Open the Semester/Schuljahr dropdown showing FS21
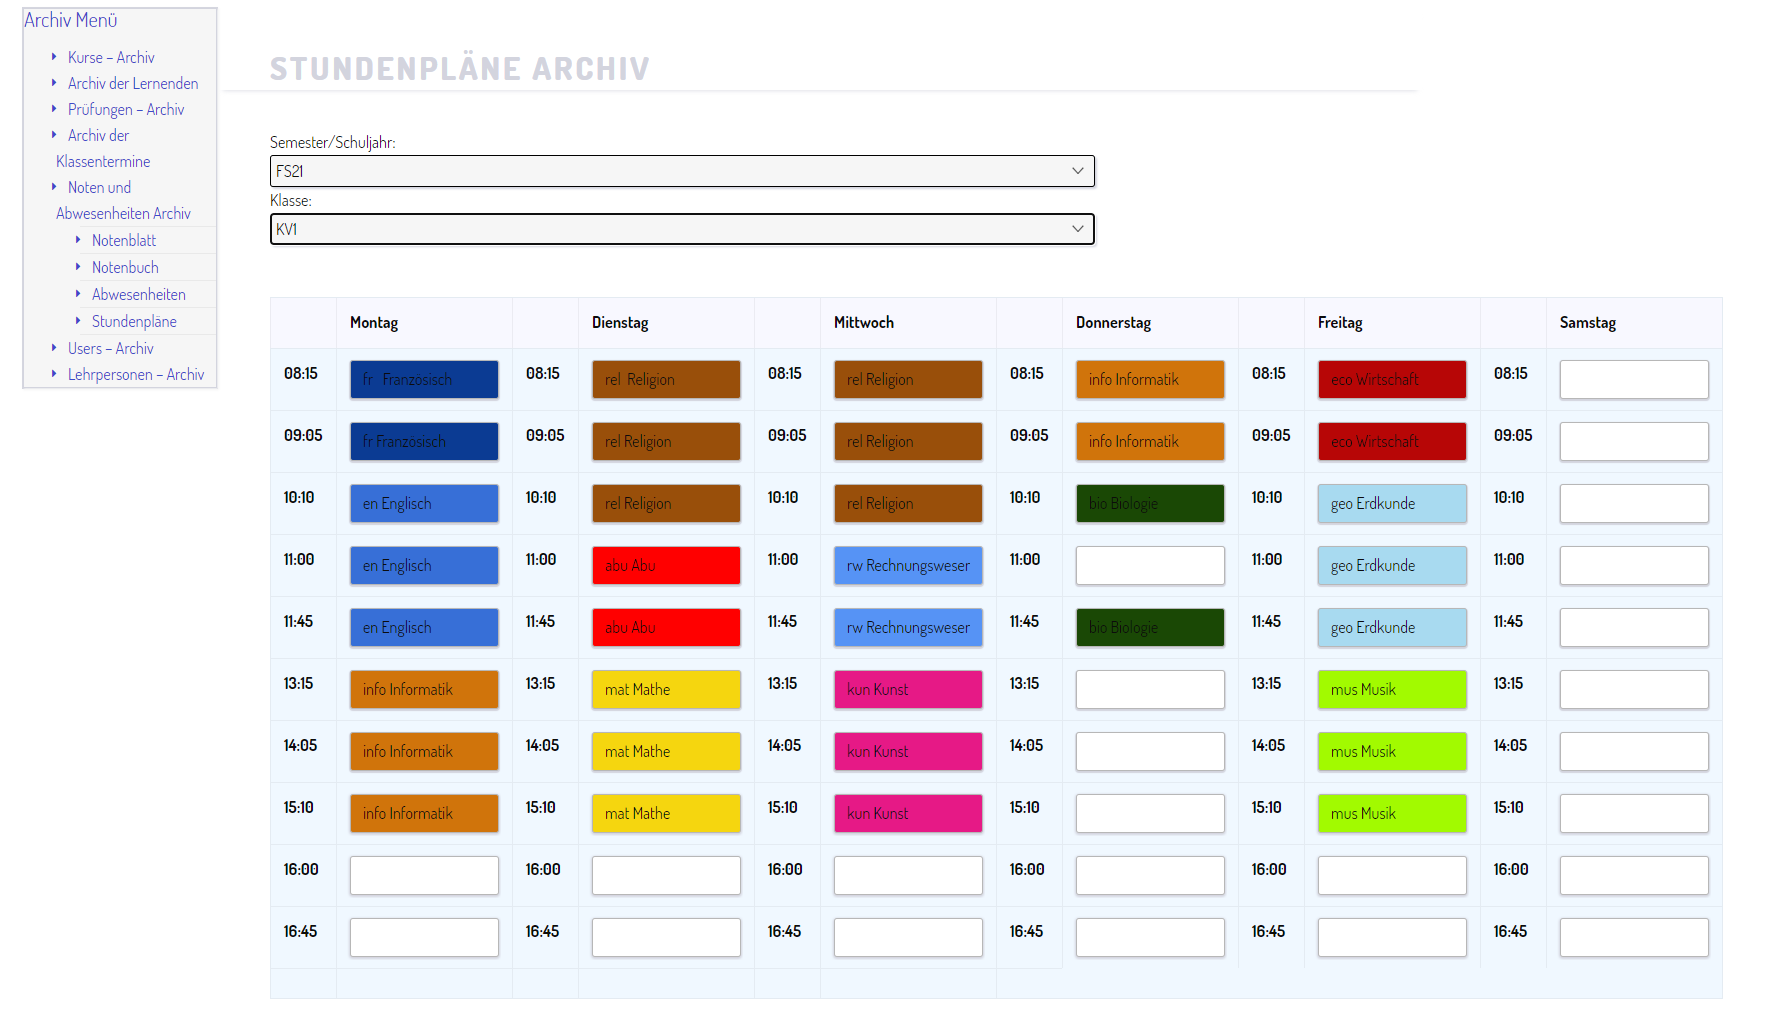 click(x=681, y=171)
